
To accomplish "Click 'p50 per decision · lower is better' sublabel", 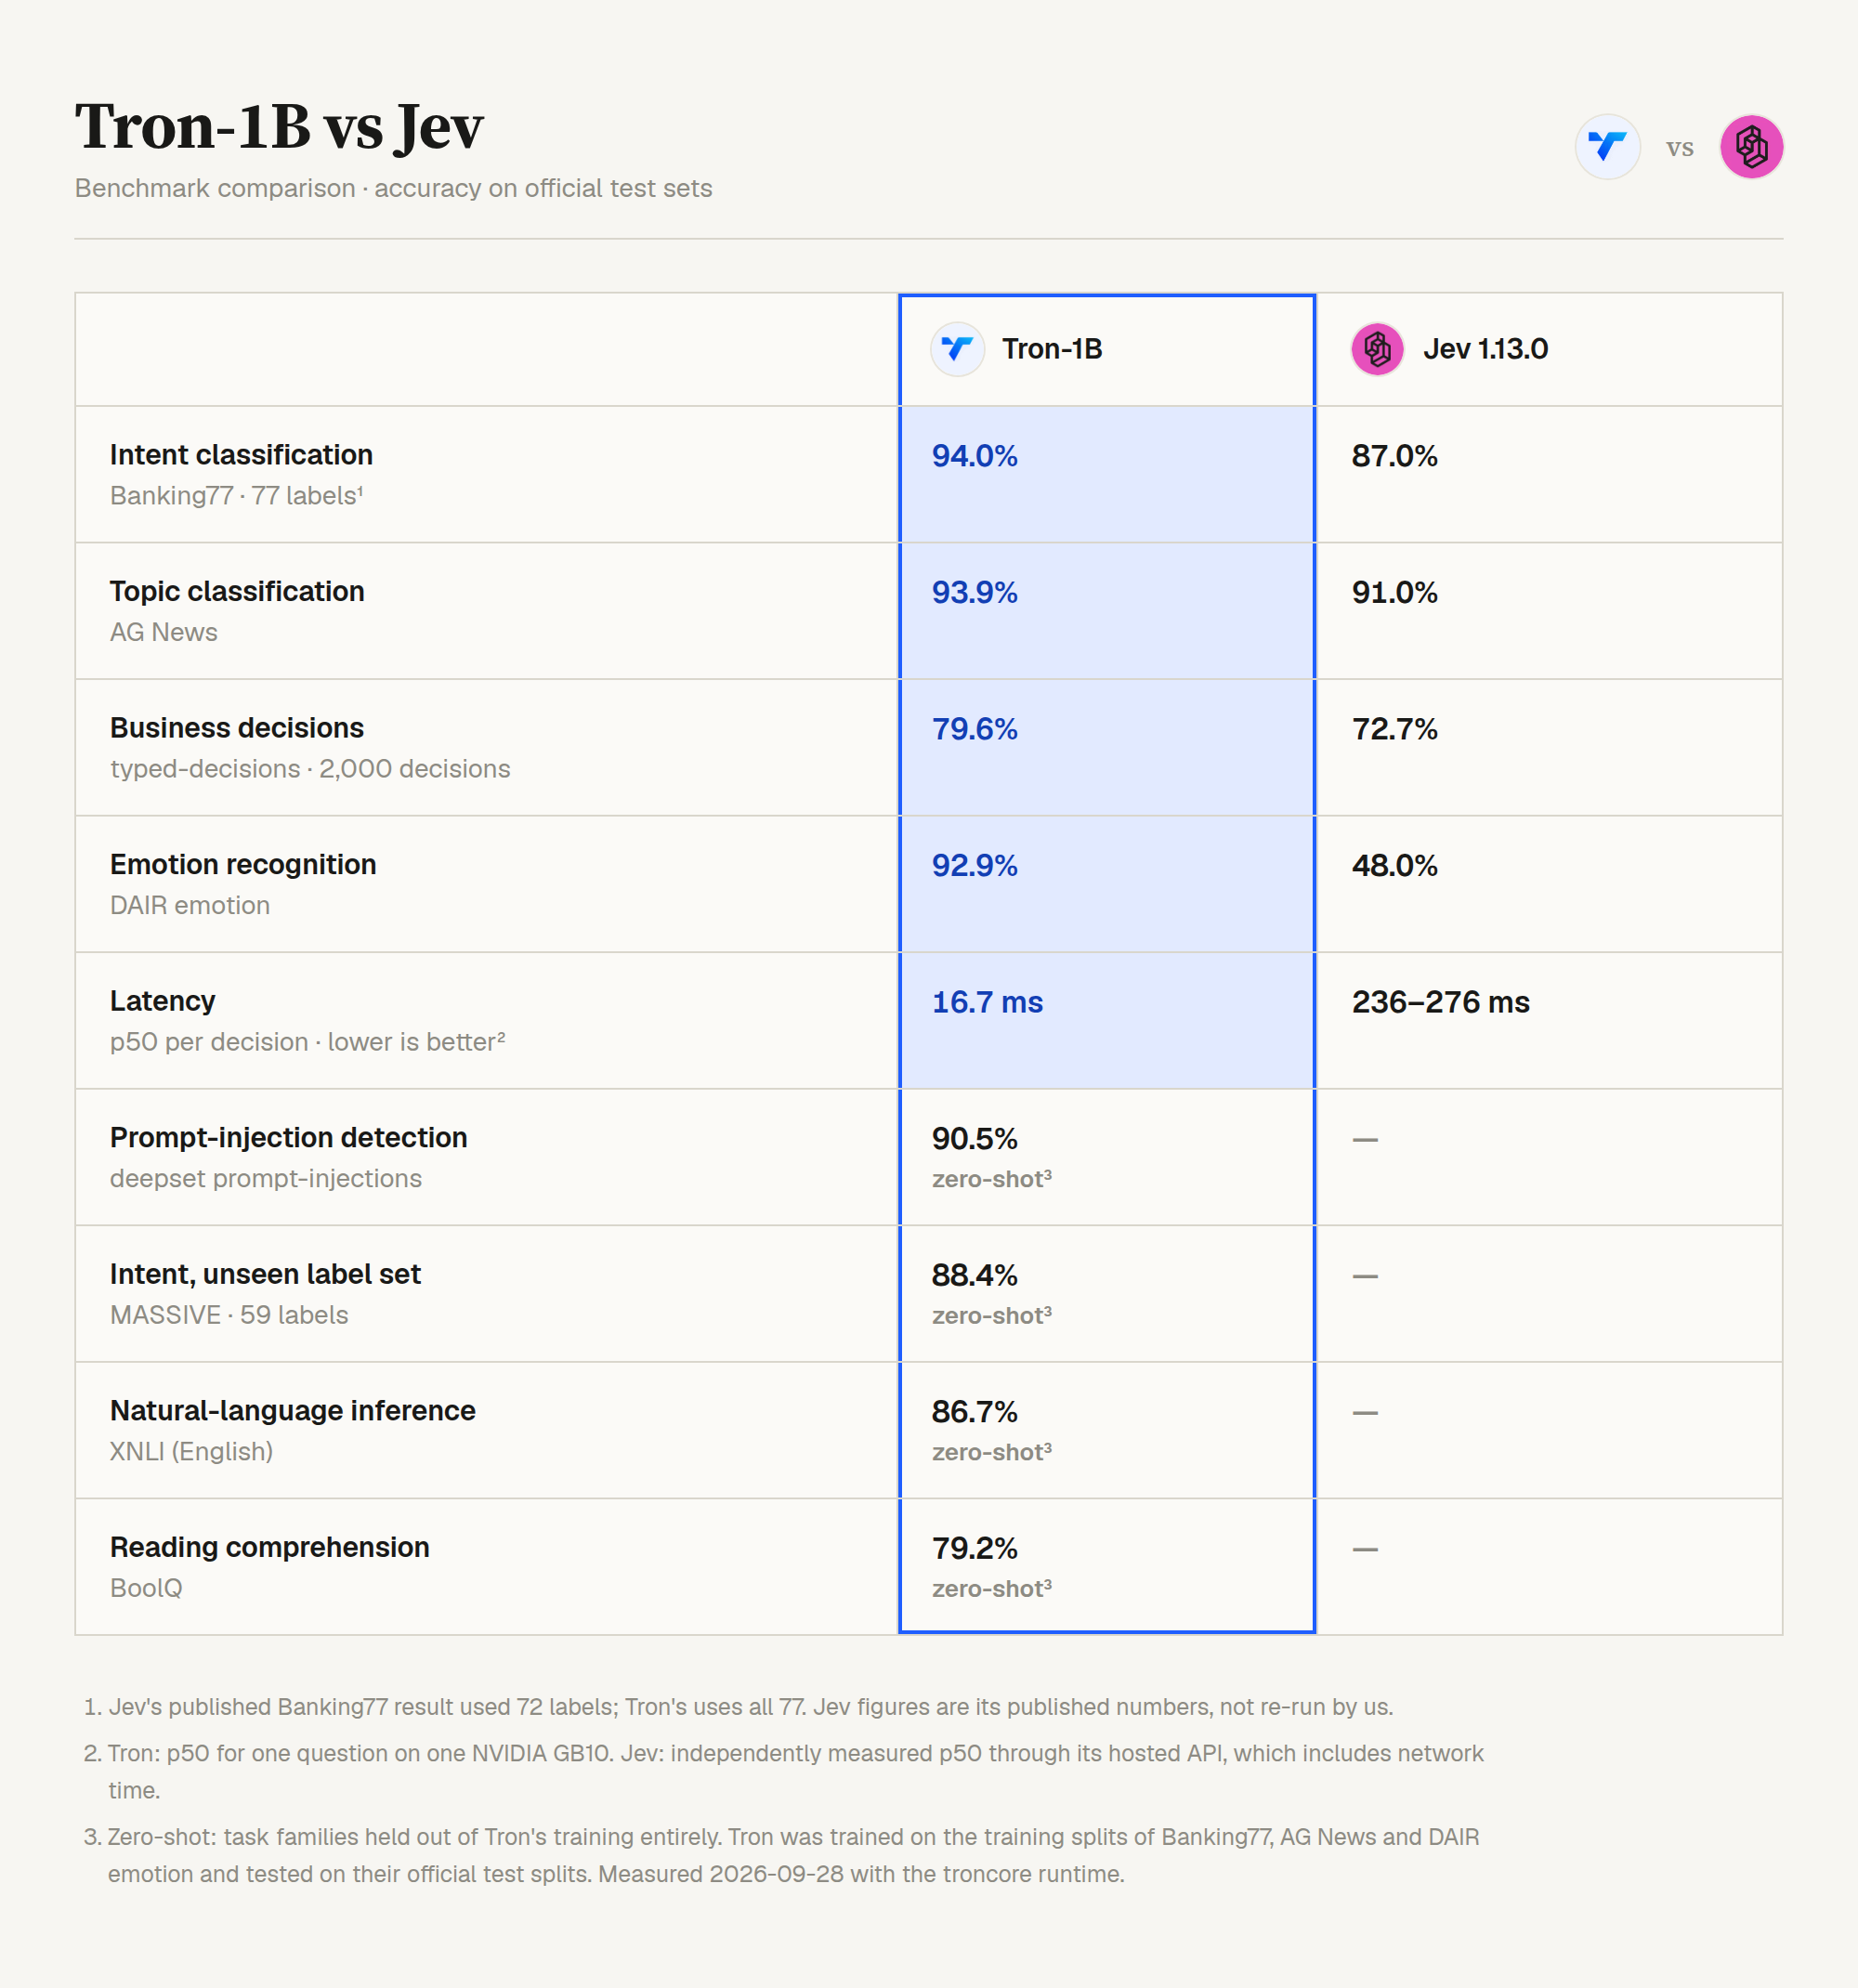I will [x=307, y=1042].
